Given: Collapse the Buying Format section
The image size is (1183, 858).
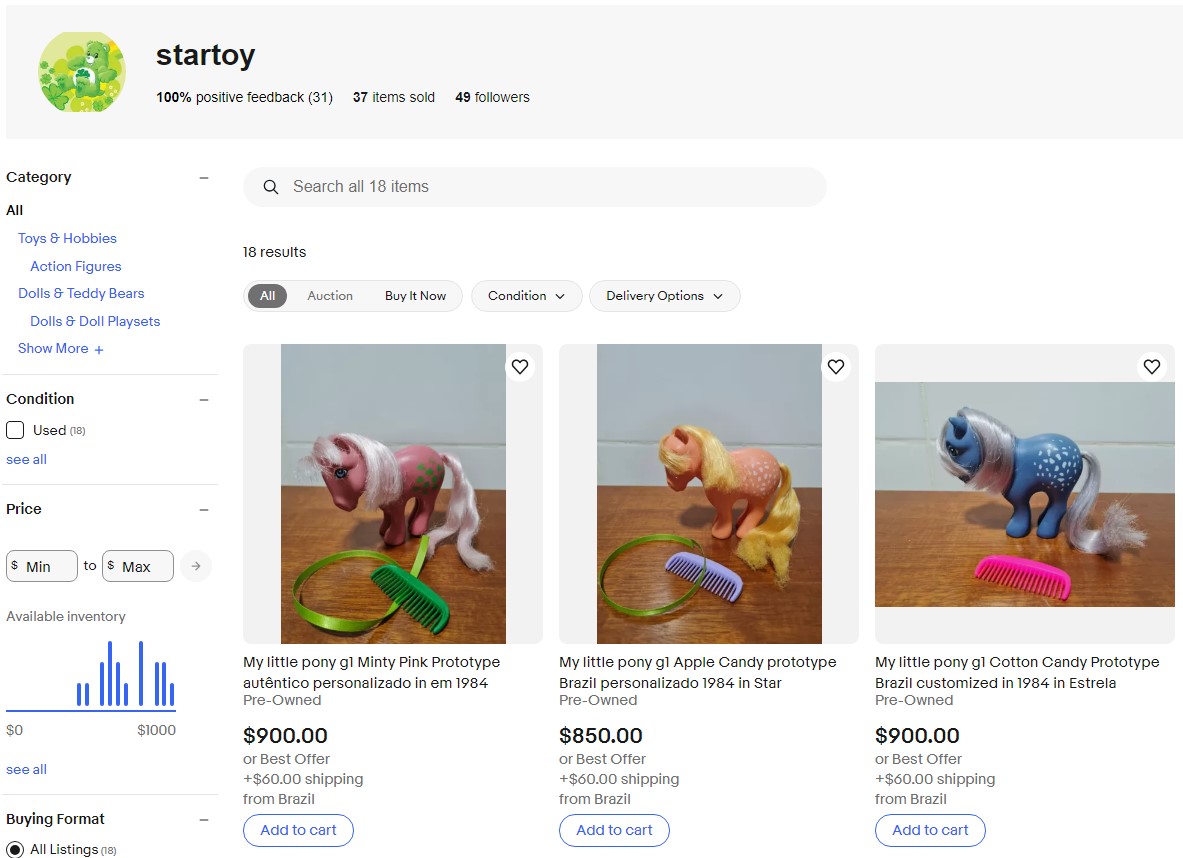Looking at the screenshot, I should pyautogui.click(x=204, y=820).
